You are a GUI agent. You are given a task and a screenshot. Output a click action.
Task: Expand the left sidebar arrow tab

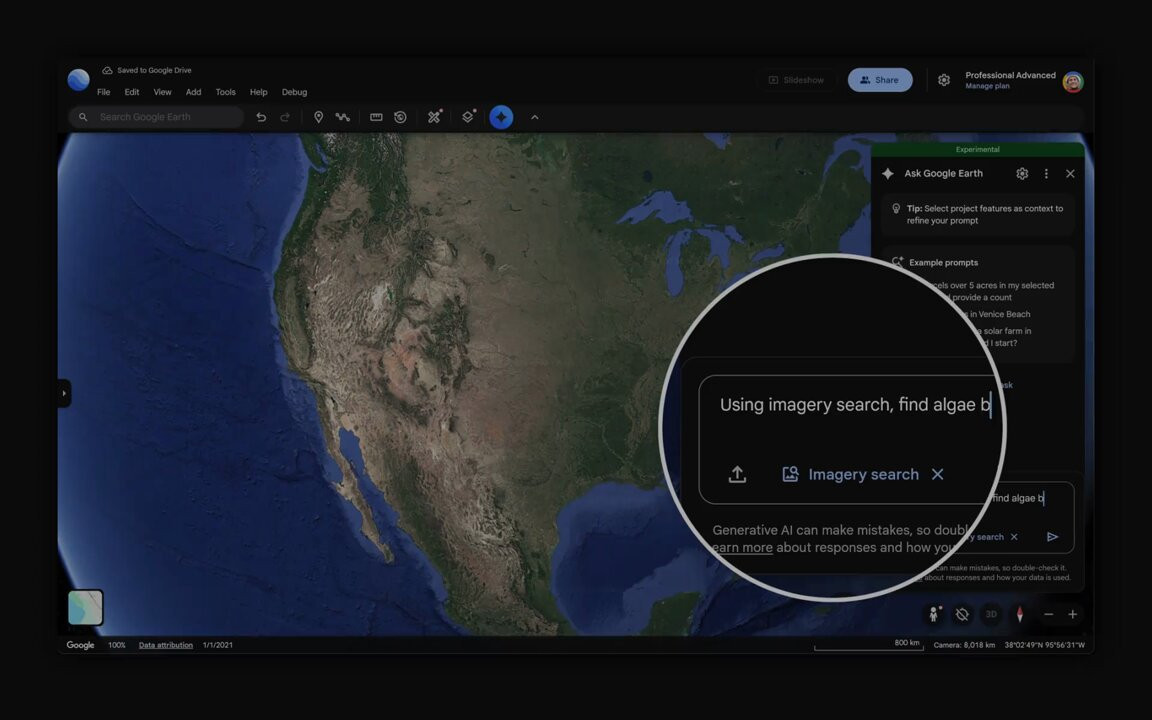tap(64, 393)
